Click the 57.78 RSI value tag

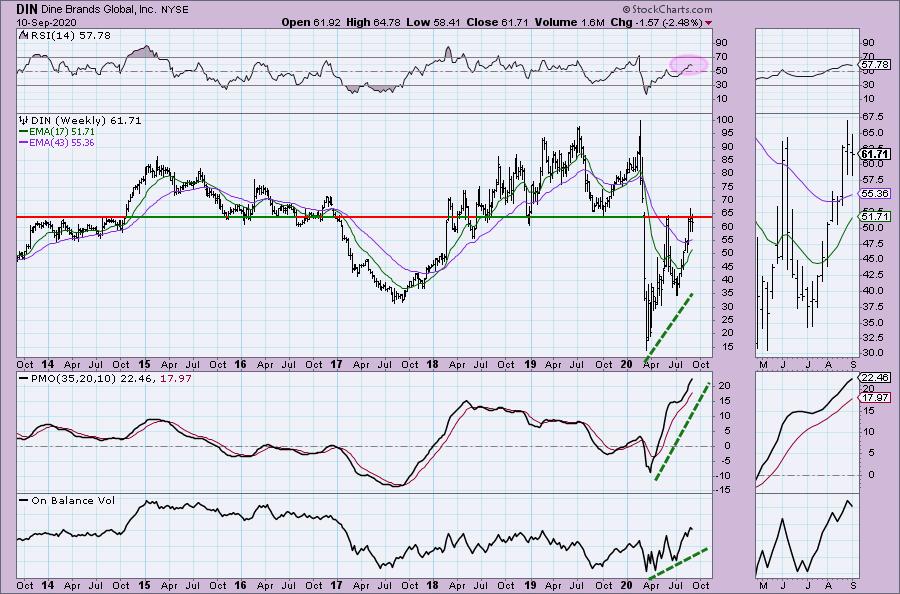(x=875, y=65)
